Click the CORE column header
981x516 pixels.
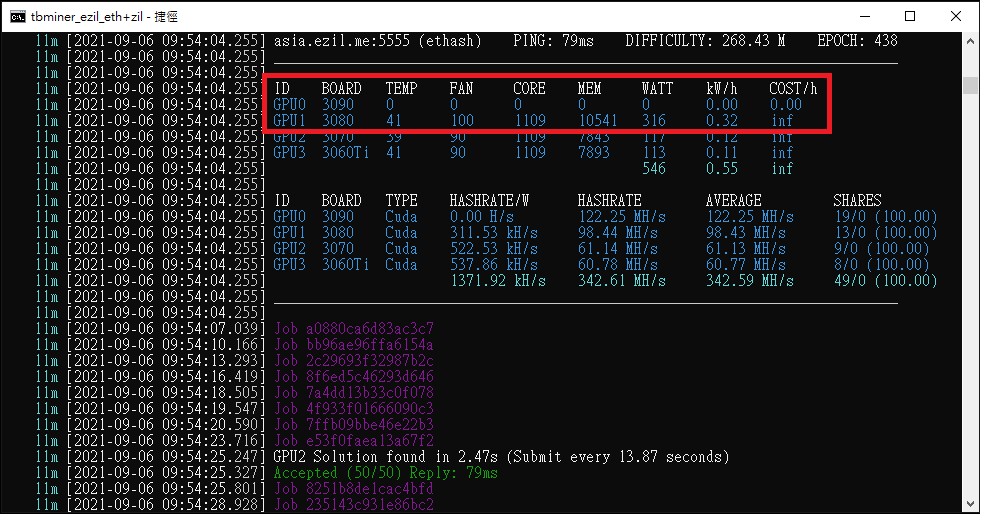coord(529,89)
